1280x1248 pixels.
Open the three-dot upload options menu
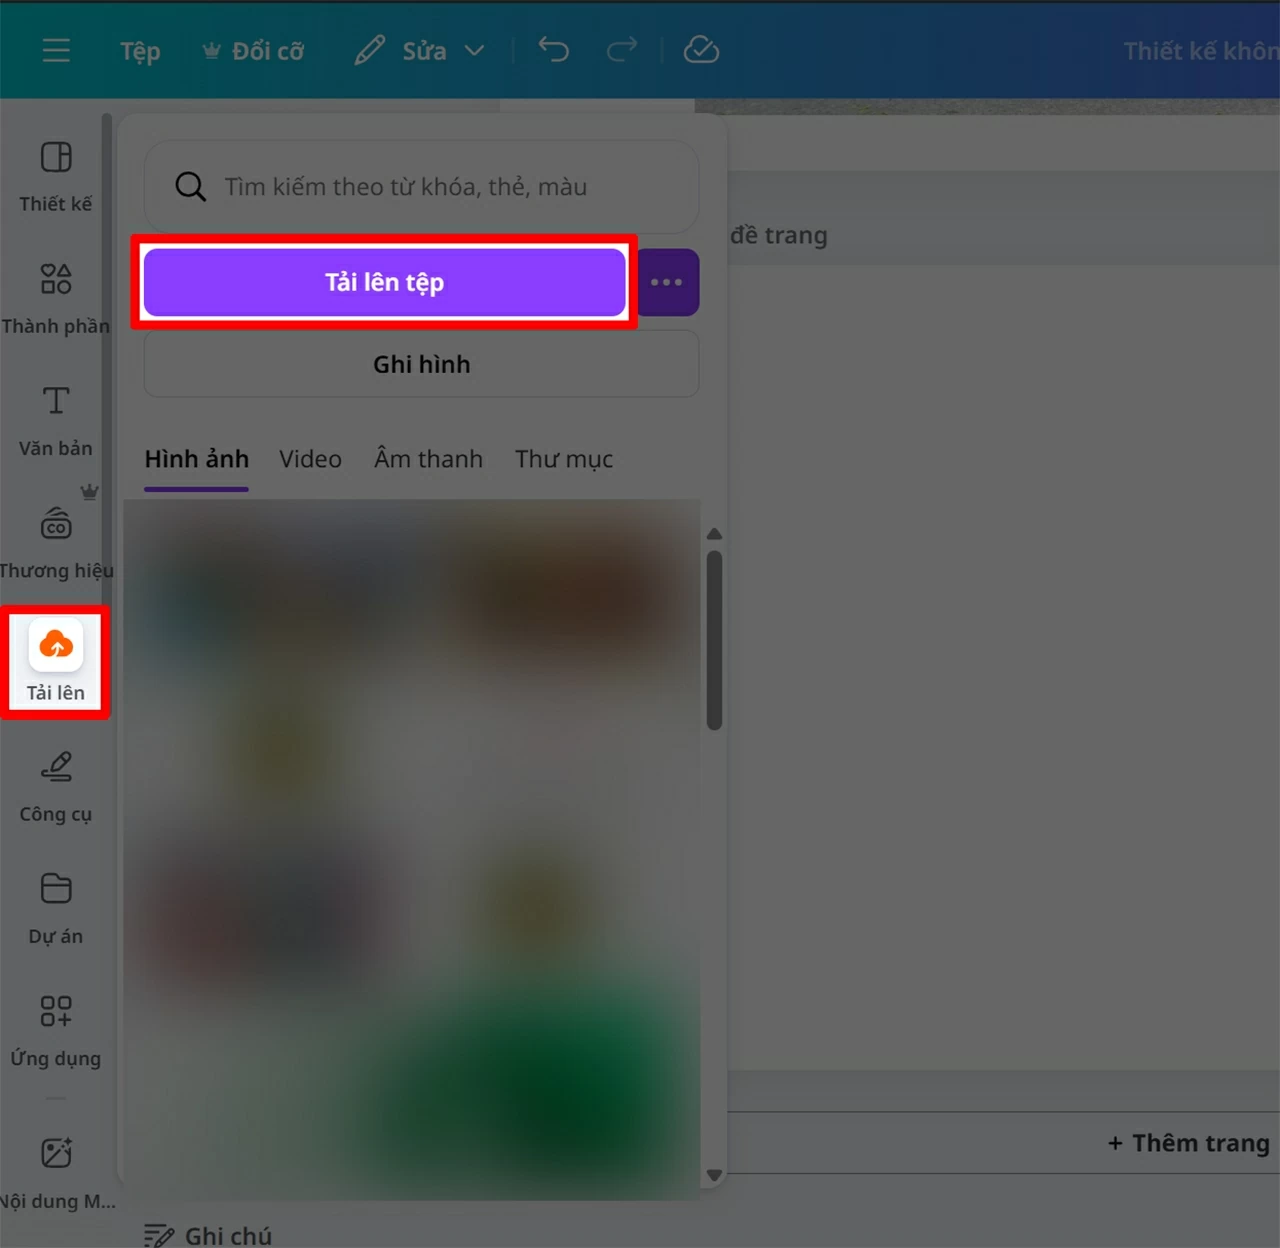666,282
